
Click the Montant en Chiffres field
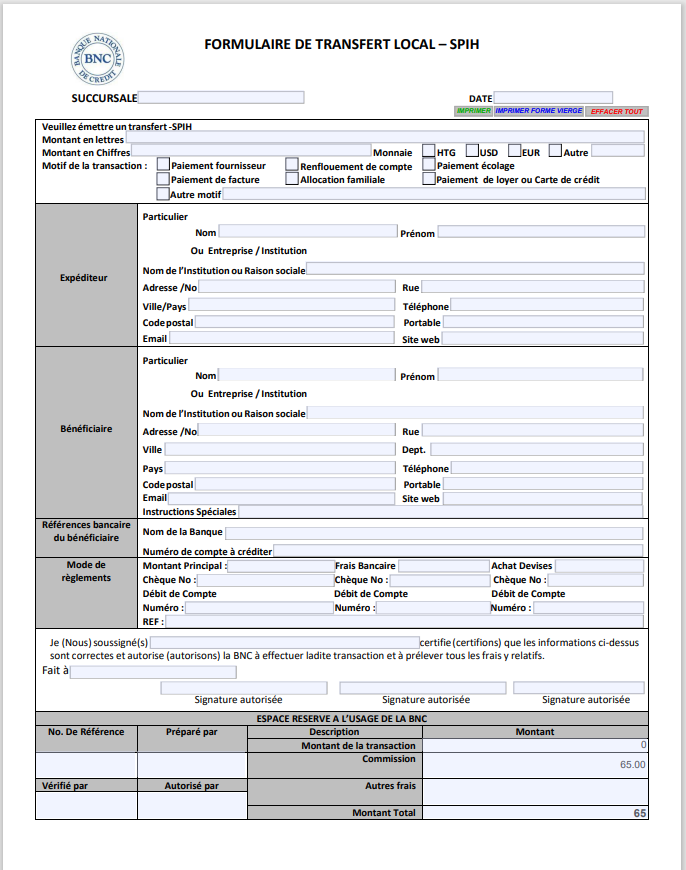pyautogui.click(x=251, y=150)
